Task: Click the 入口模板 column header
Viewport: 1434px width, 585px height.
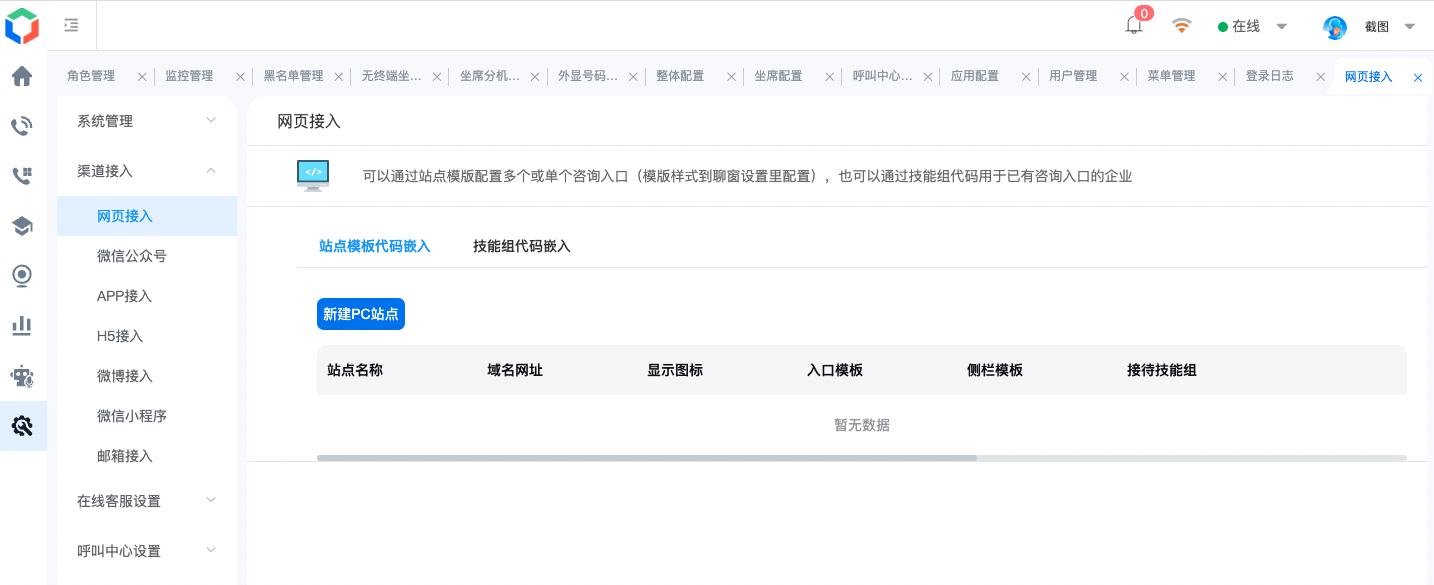Action: 835,370
